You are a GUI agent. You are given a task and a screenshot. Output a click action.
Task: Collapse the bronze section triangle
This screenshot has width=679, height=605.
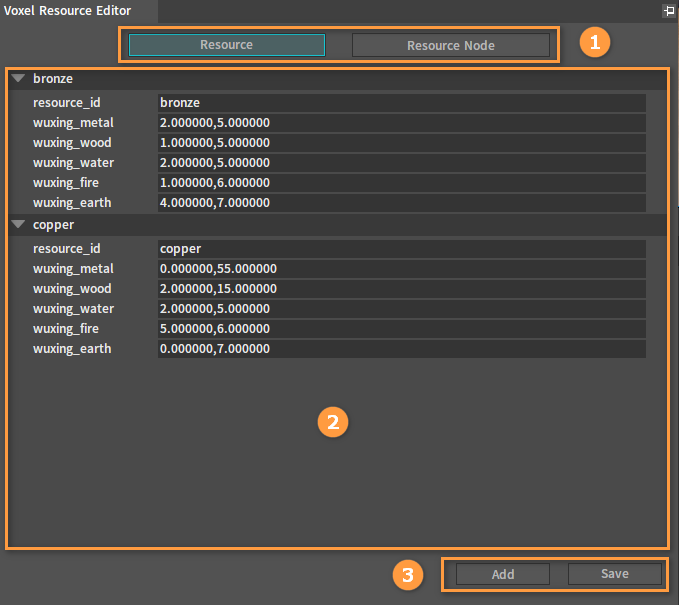tap(18, 78)
